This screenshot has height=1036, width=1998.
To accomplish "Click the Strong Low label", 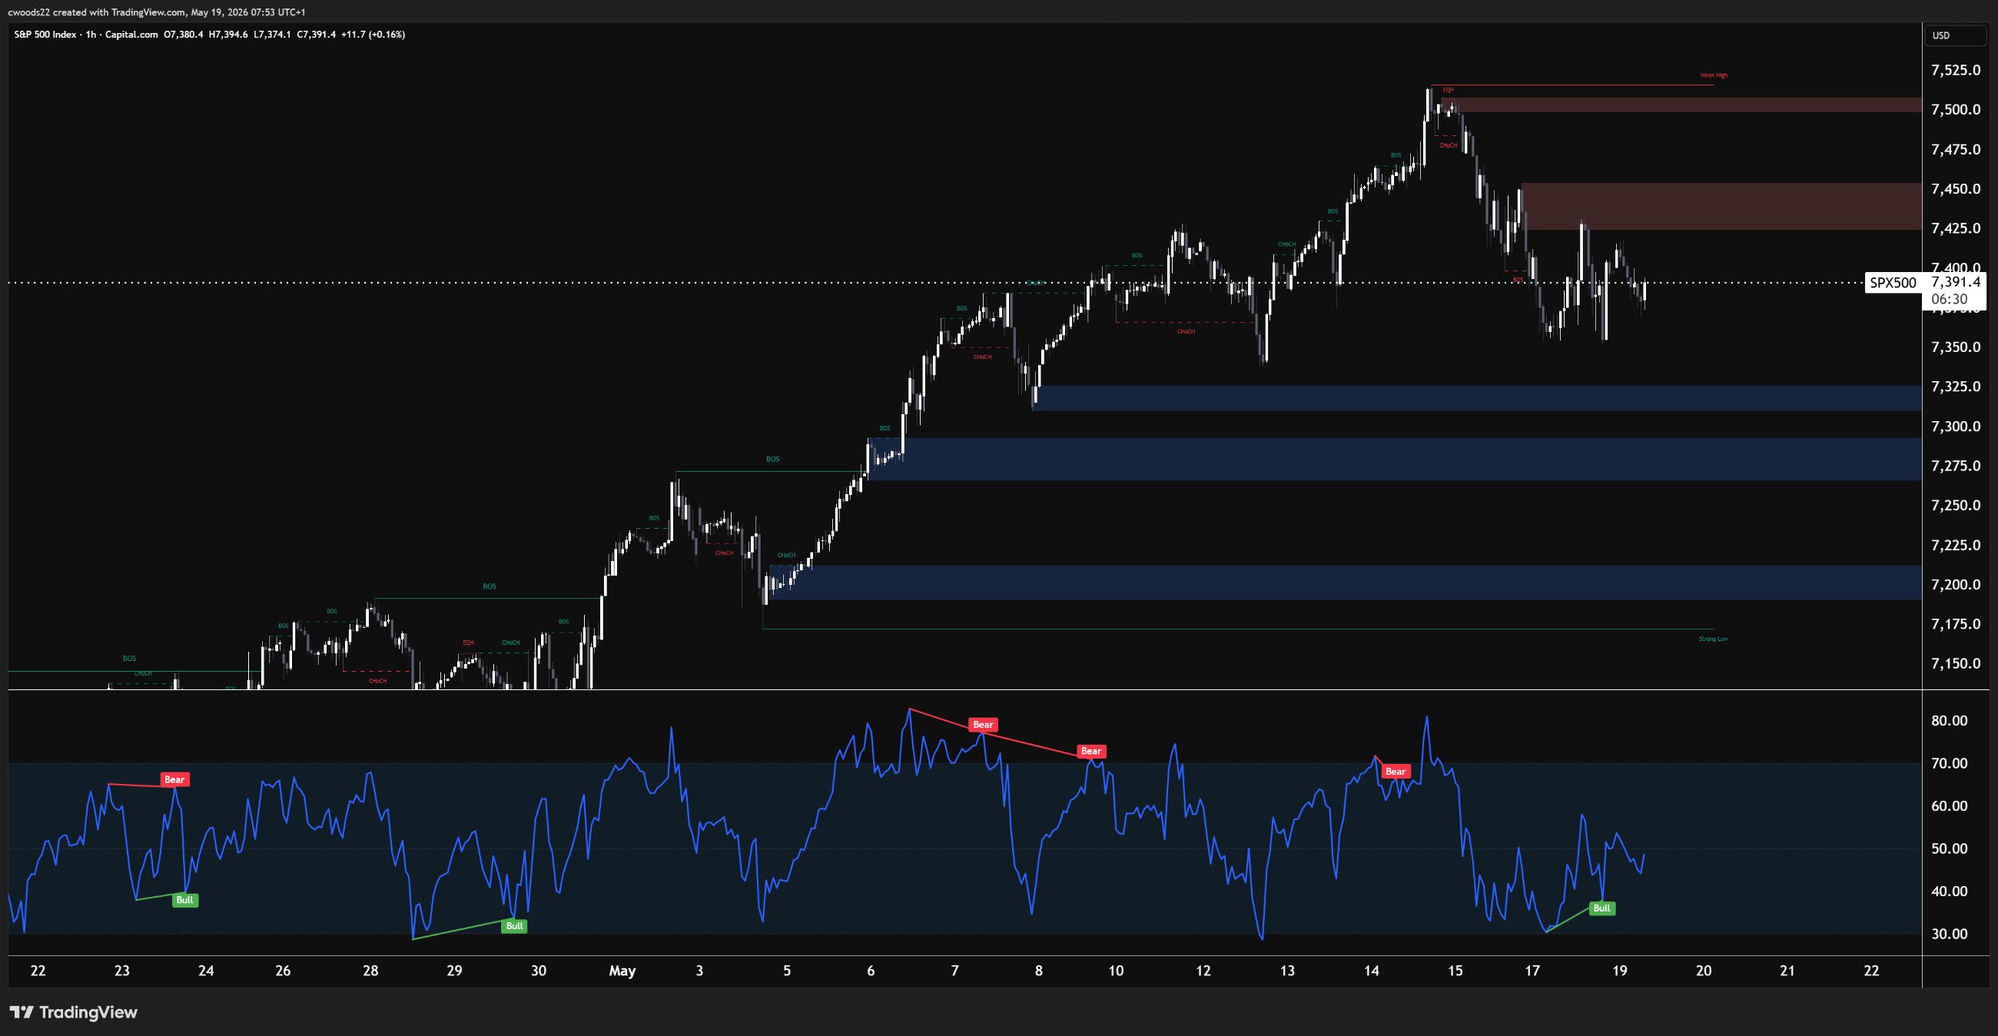I will tap(1713, 638).
